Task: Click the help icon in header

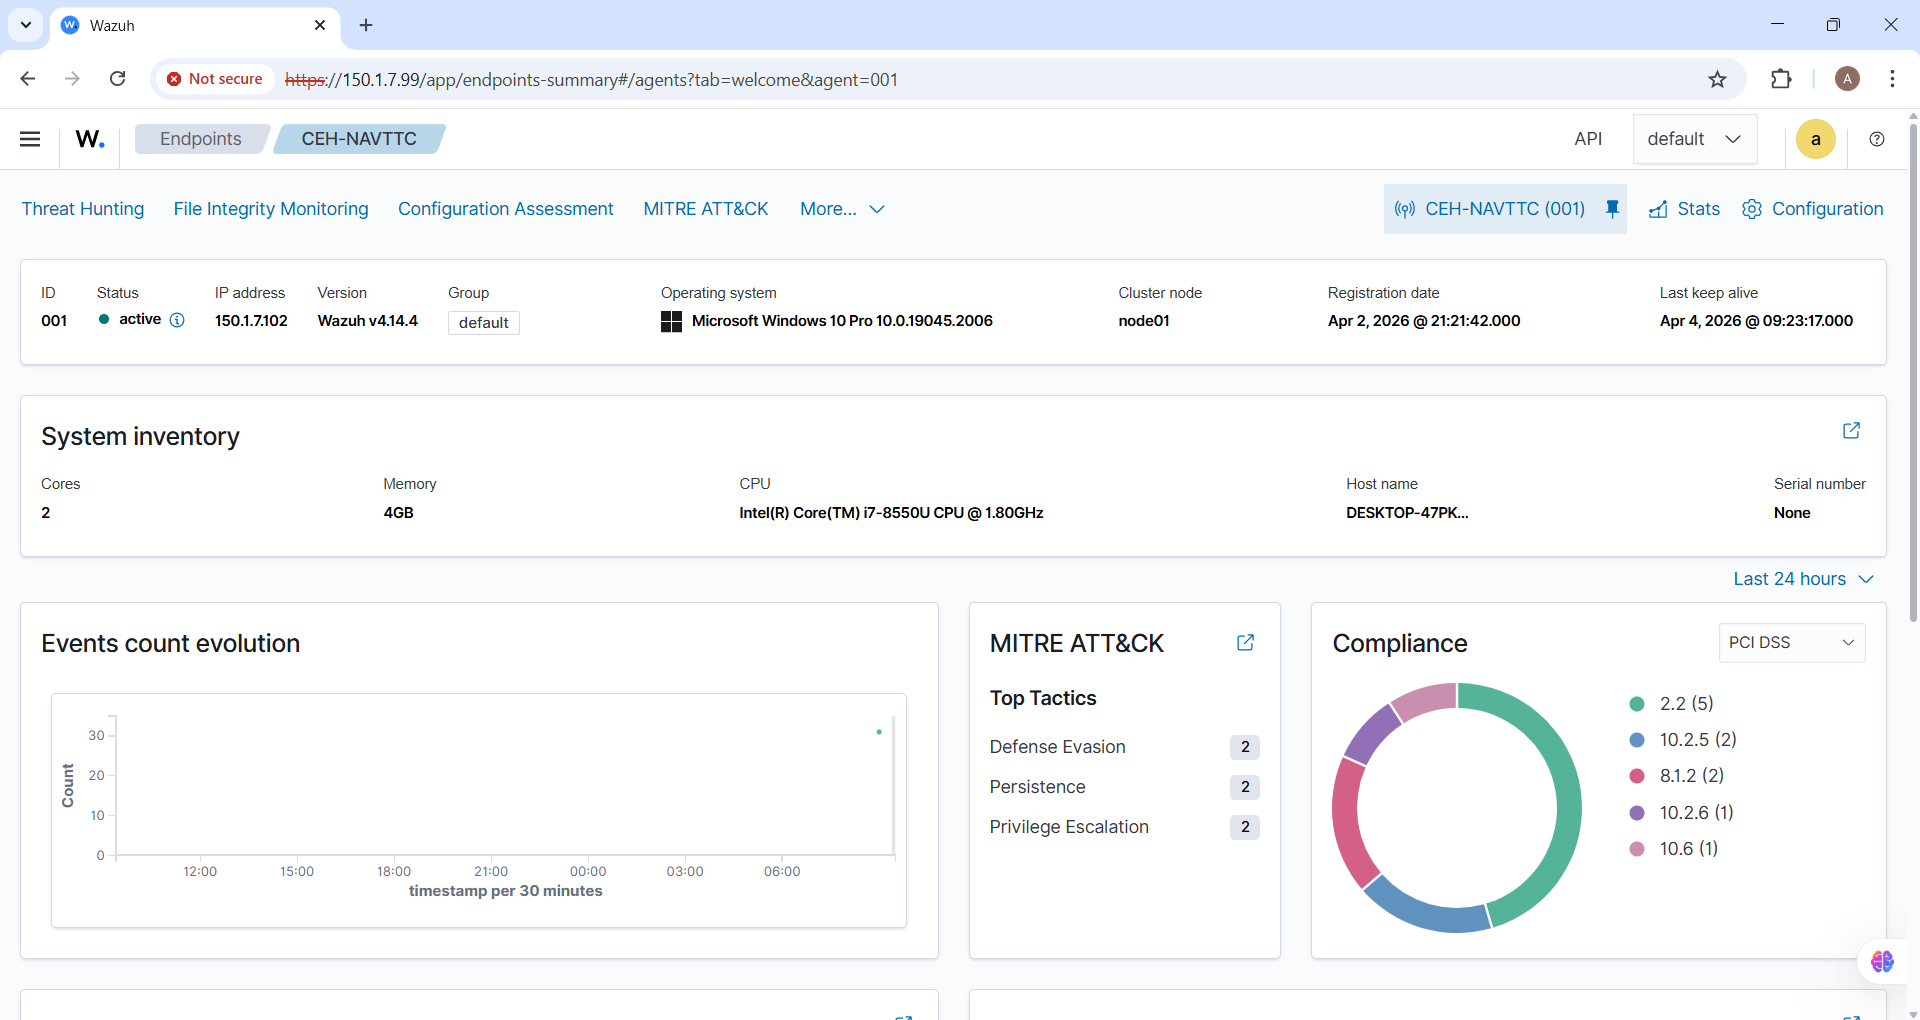Action: 1877,139
